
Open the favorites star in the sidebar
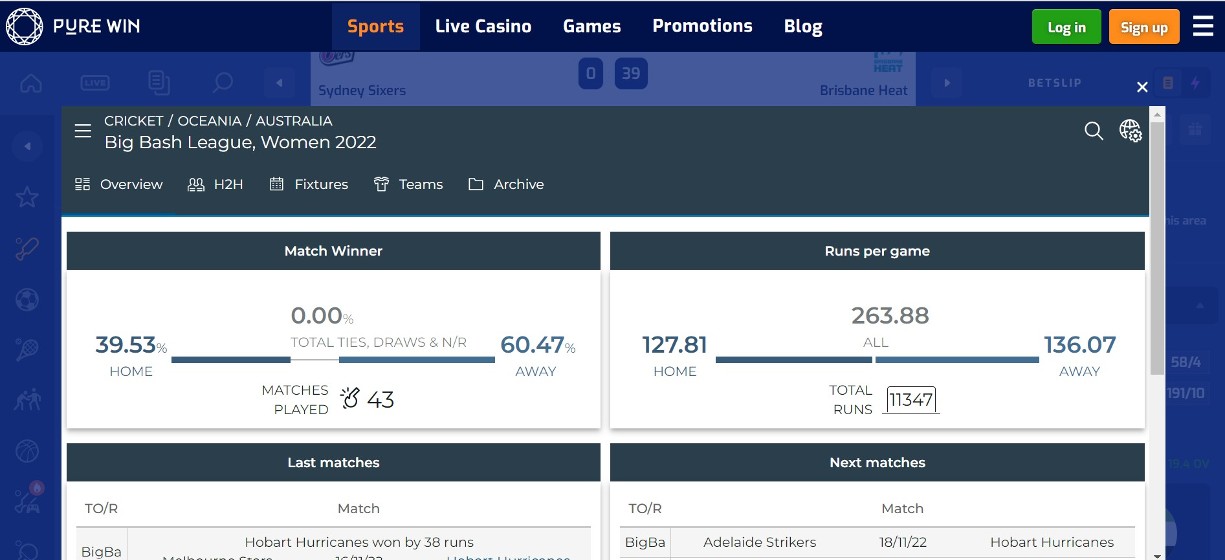27,197
